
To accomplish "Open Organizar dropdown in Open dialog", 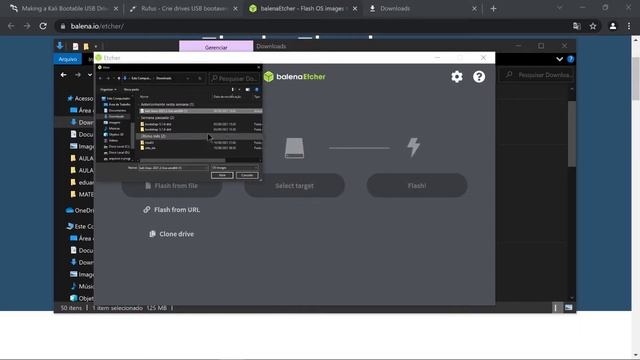I will tap(108, 90).
